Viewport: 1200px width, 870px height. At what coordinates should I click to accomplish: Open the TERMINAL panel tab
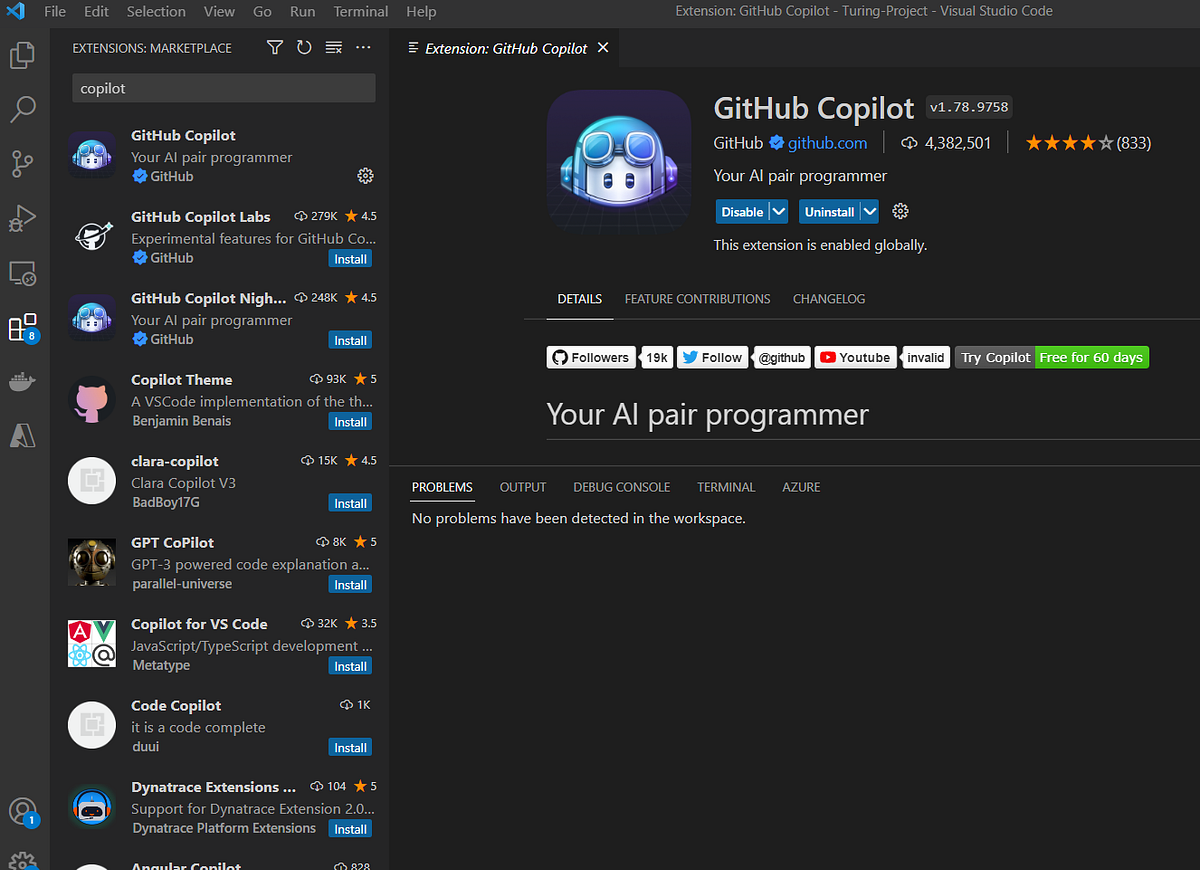(726, 487)
